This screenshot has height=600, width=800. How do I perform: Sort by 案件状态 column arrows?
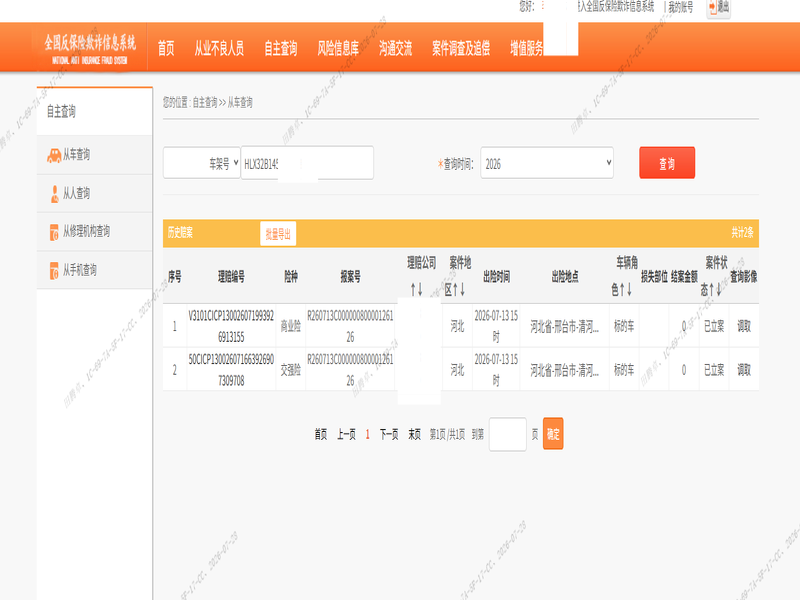(715, 290)
